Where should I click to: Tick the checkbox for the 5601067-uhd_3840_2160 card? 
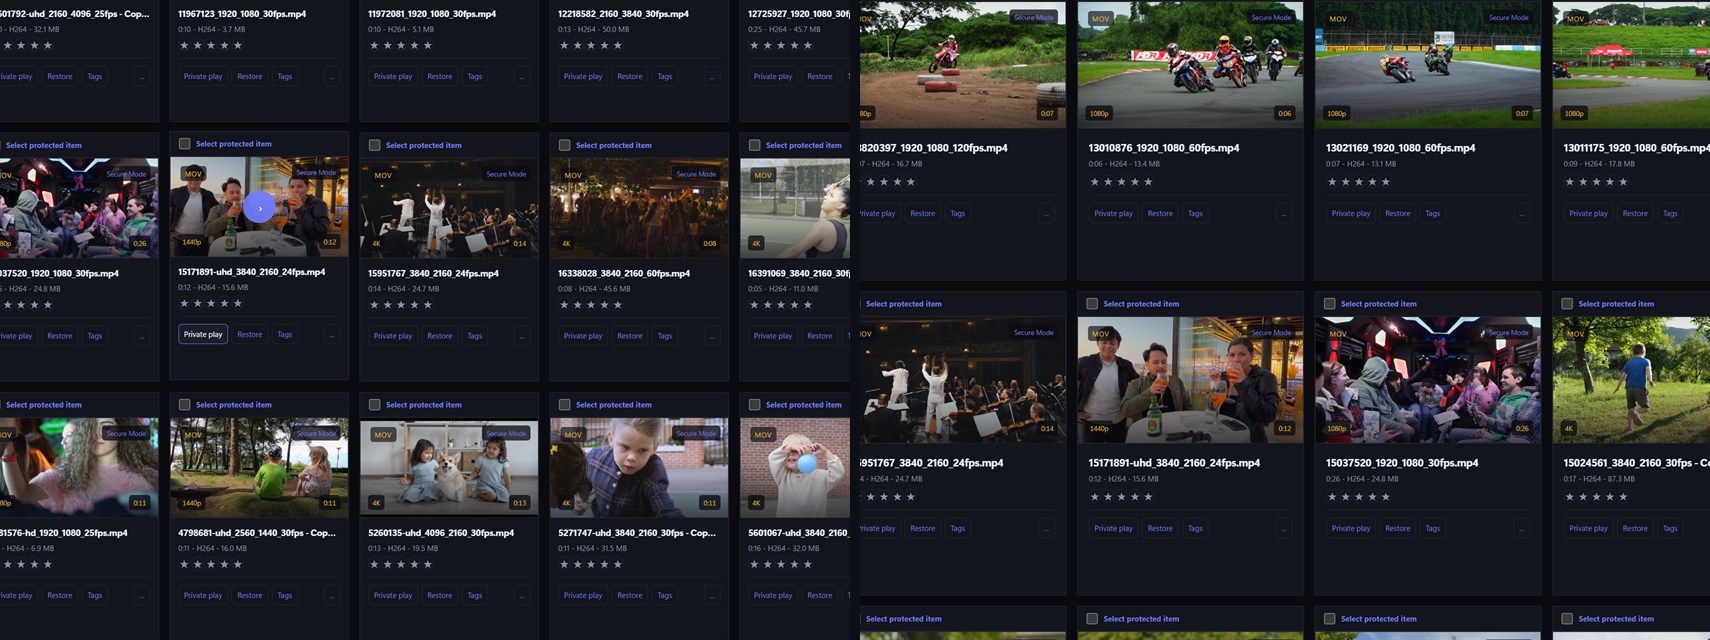pos(754,405)
